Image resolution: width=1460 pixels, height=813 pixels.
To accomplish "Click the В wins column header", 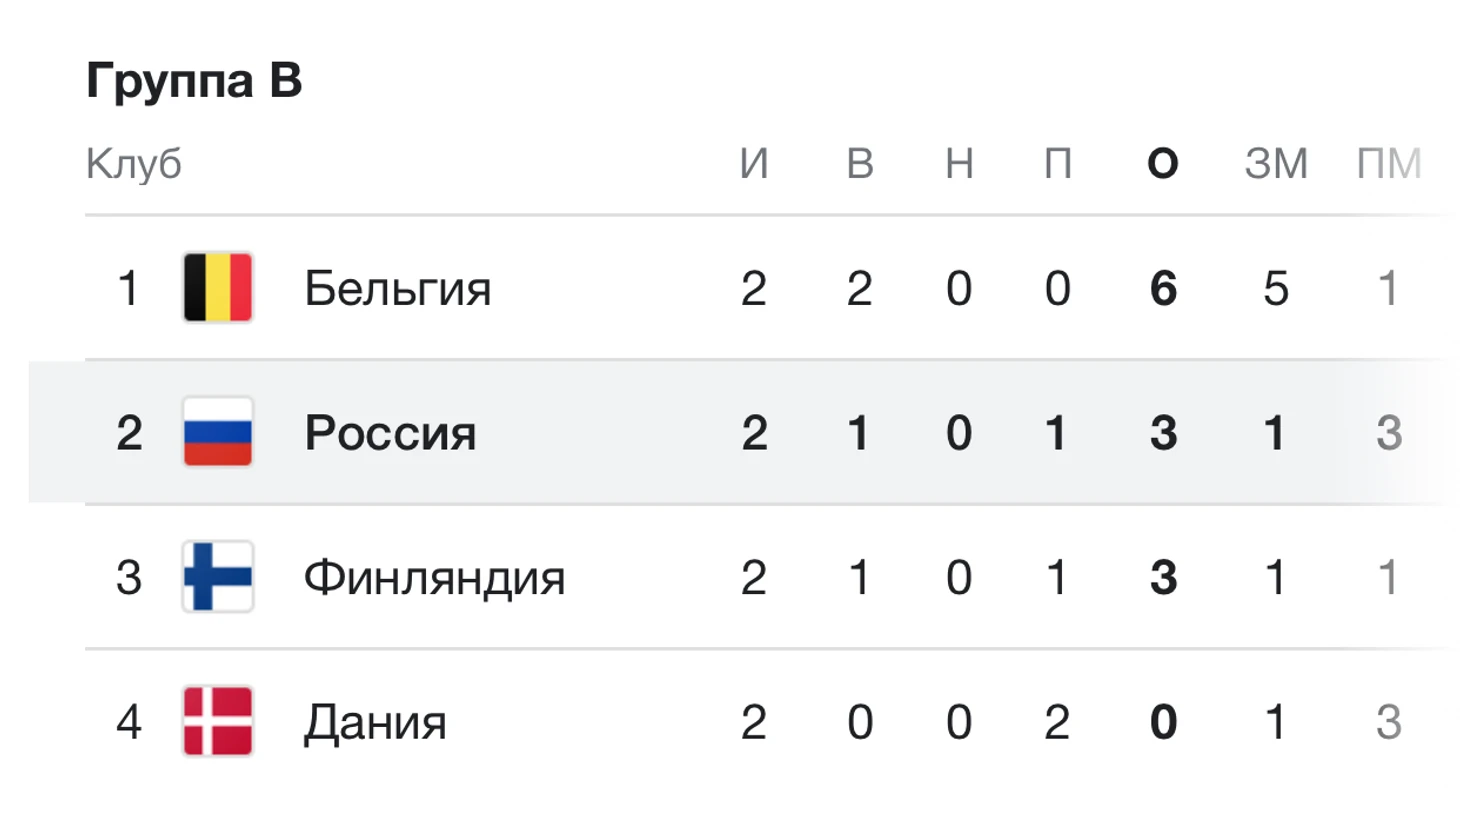I will (x=860, y=163).
